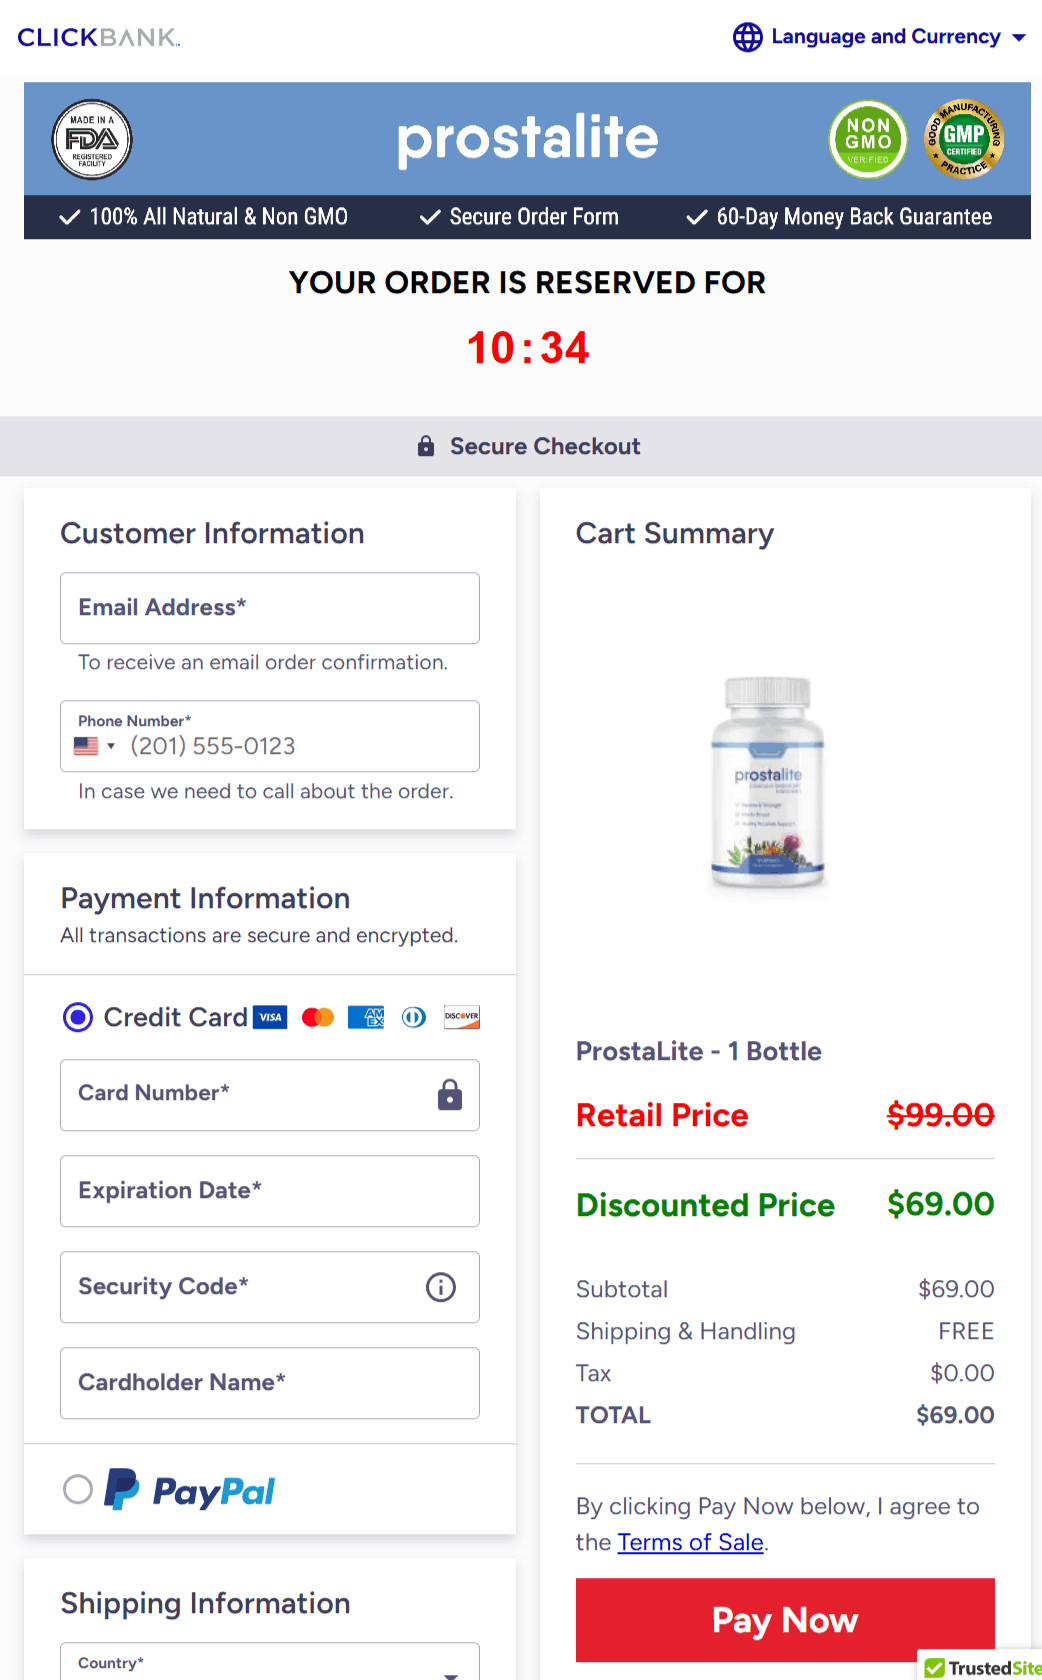Open the Language and Currency dropdown
Screen dimensions: 1042x1680
[880, 37]
